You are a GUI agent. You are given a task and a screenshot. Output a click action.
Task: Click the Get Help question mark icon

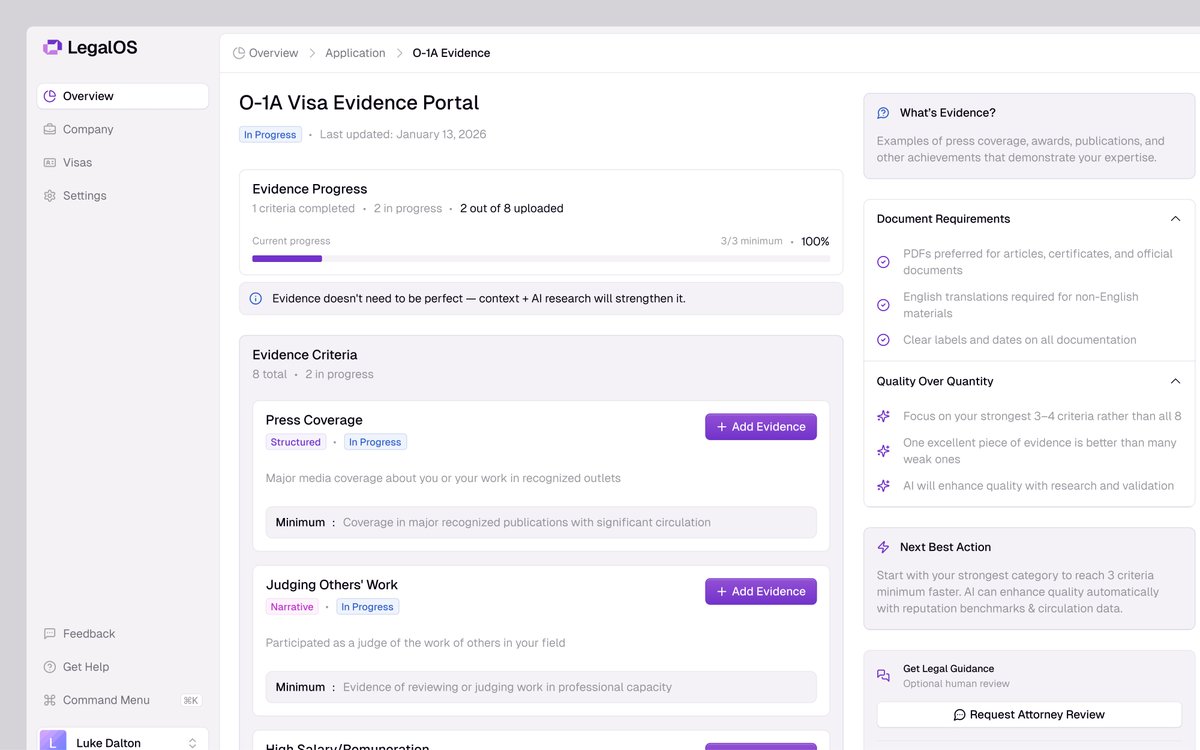tap(50, 667)
